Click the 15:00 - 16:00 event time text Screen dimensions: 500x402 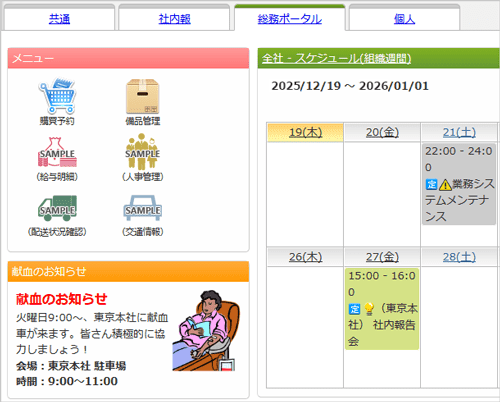pos(382,284)
